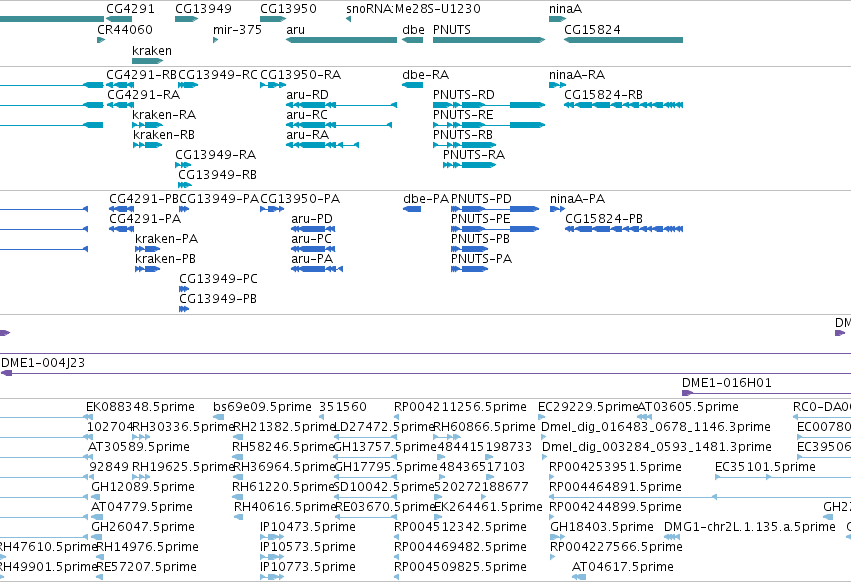The height and width of the screenshot is (582, 851).
Task: Select the IP10473.5prime EST
Action: point(272,537)
